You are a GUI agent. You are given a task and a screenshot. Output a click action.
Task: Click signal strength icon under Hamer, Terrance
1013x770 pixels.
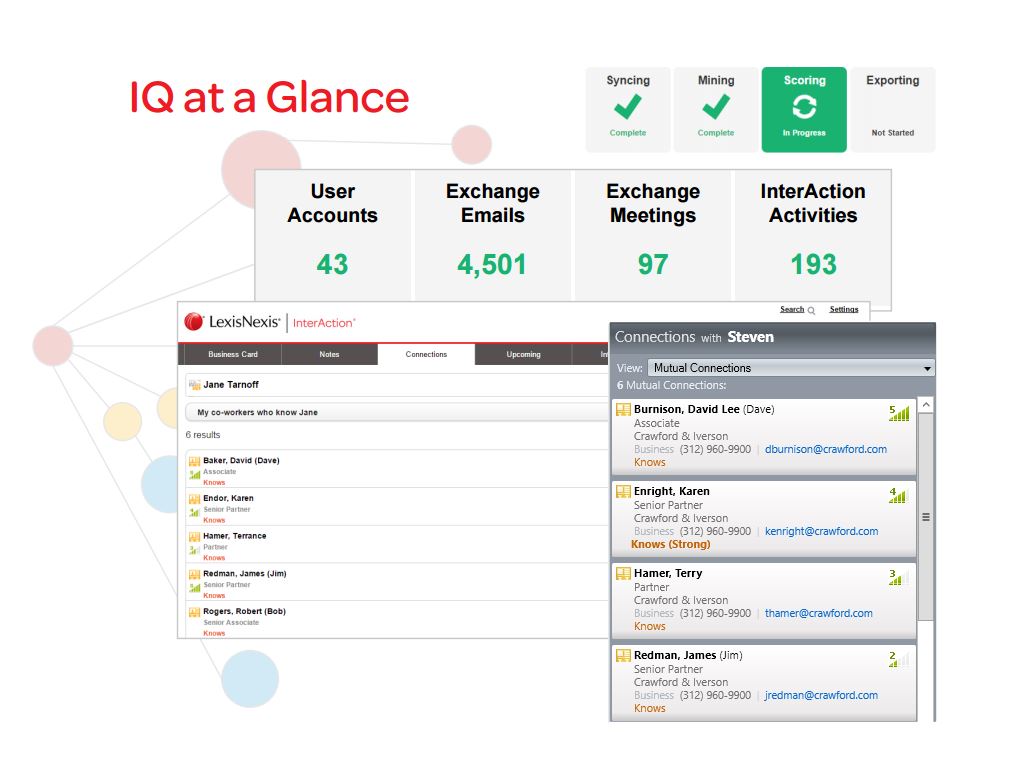194,550
